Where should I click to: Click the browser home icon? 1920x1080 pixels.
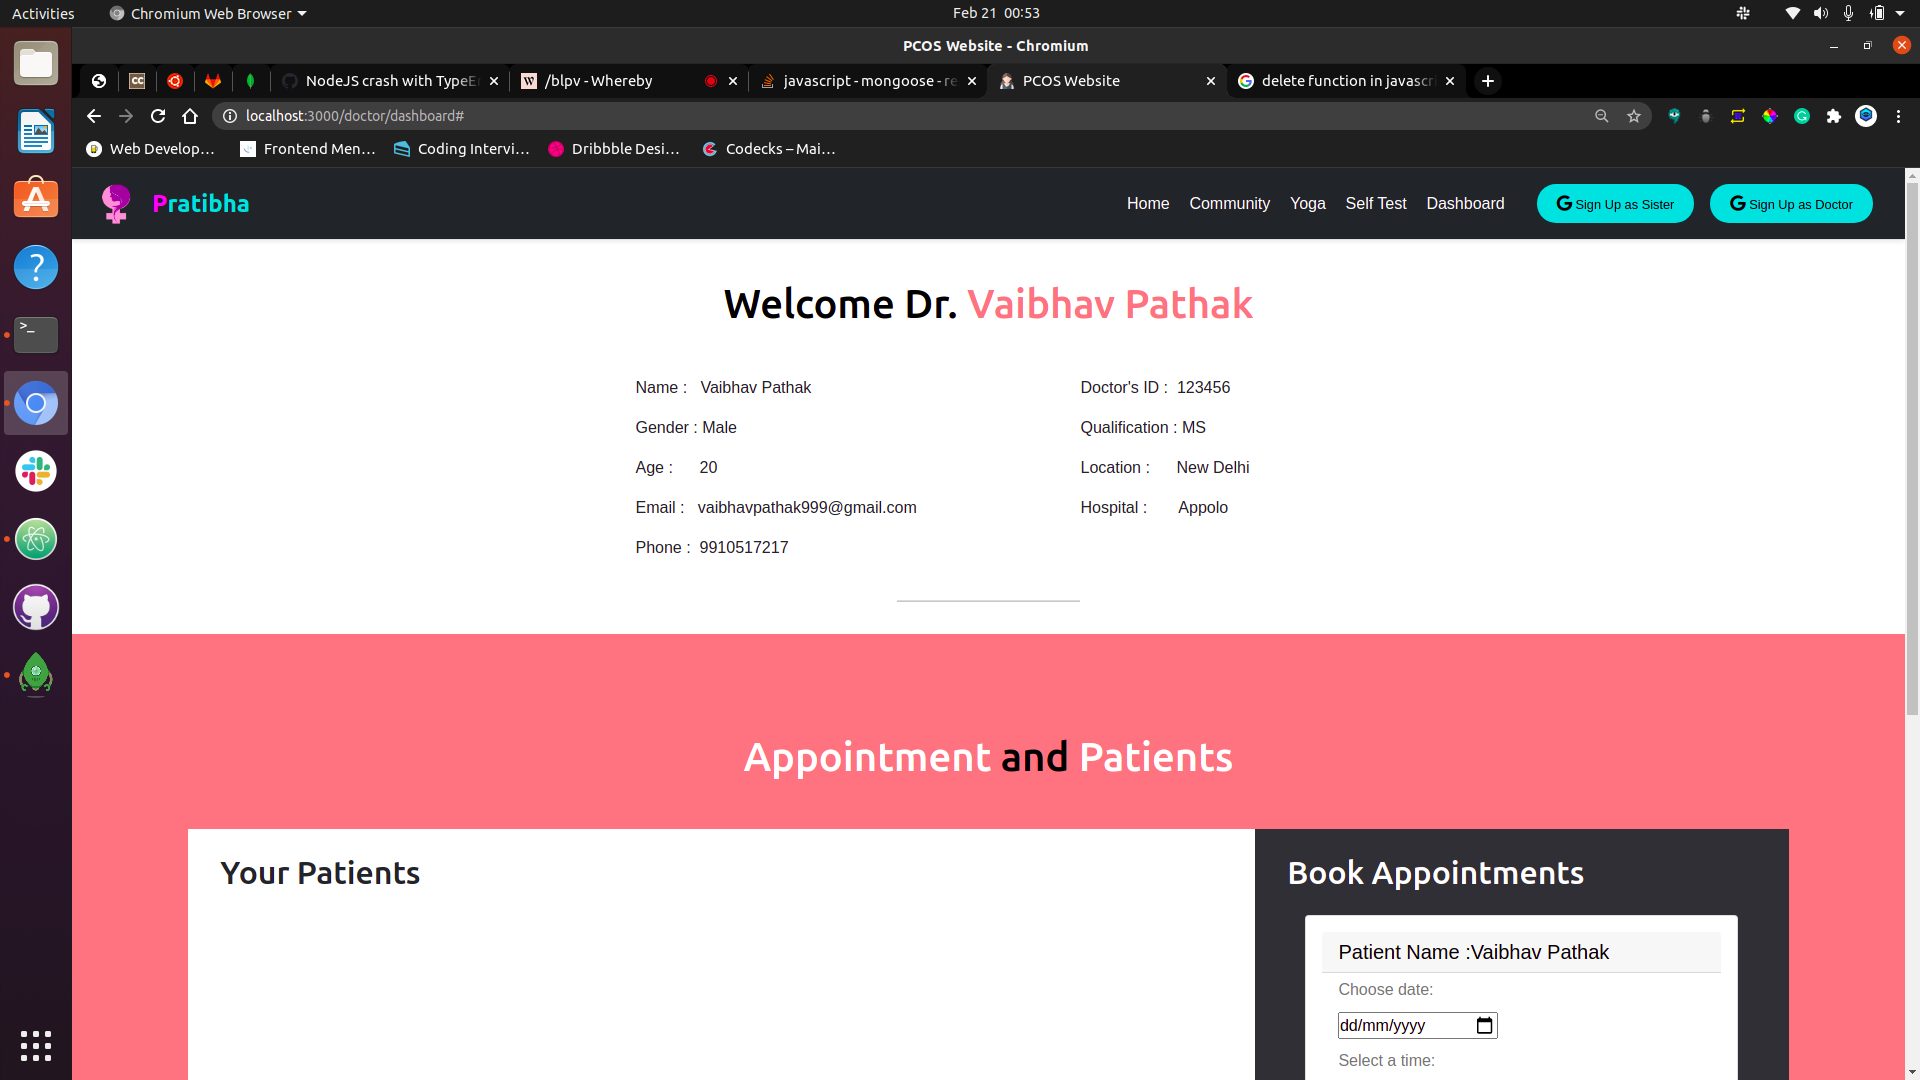pos(190,116)
